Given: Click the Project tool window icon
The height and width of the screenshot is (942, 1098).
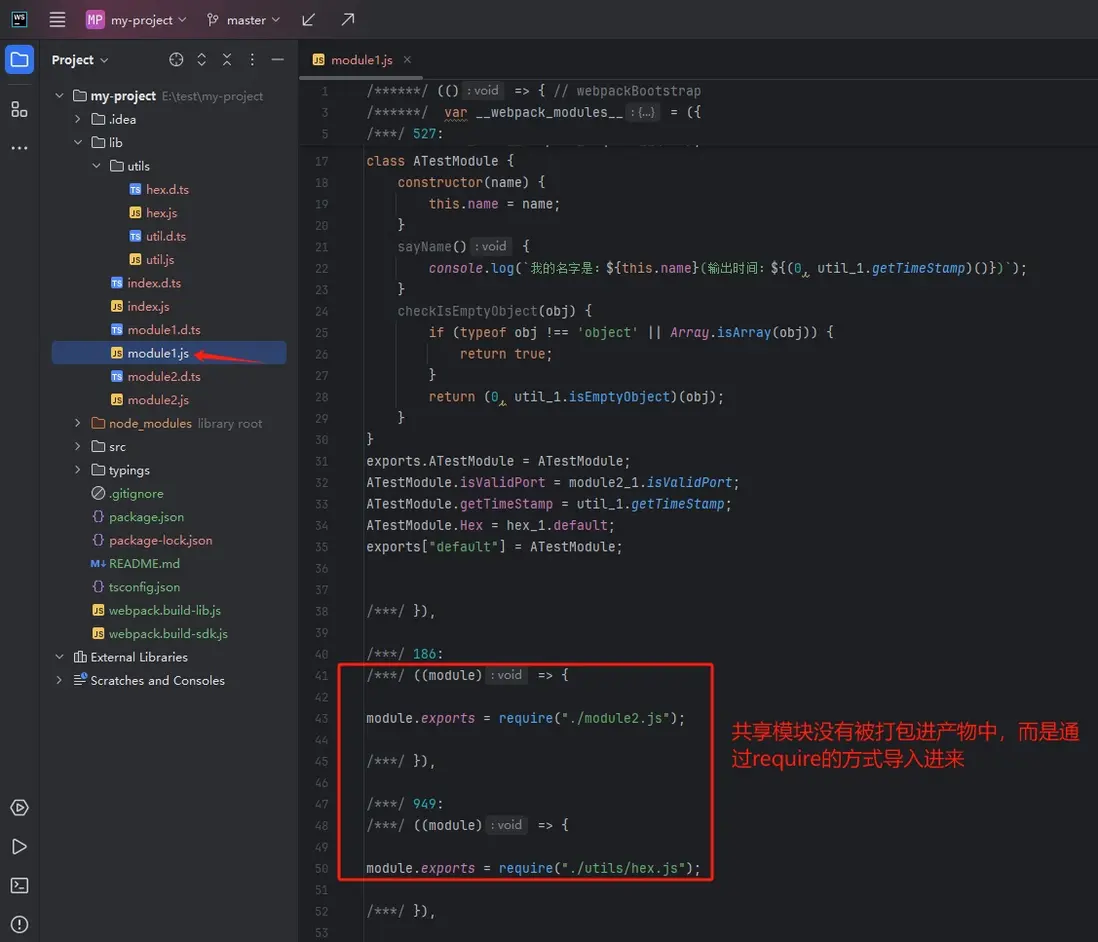Looking at the screenshot, I should coord(19,60).
